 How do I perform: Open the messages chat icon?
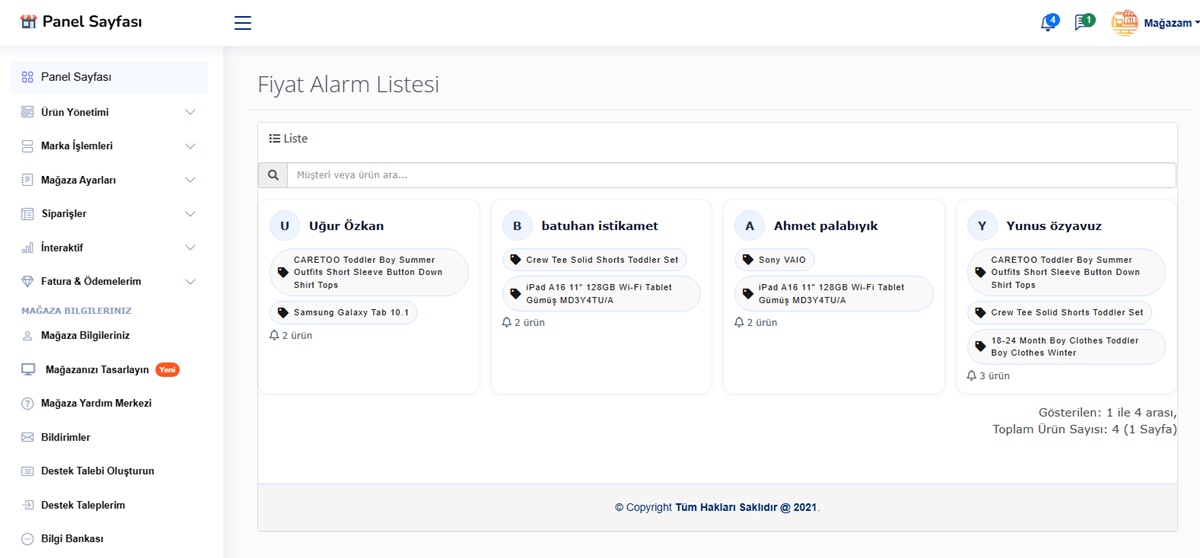pos(1082,23)
